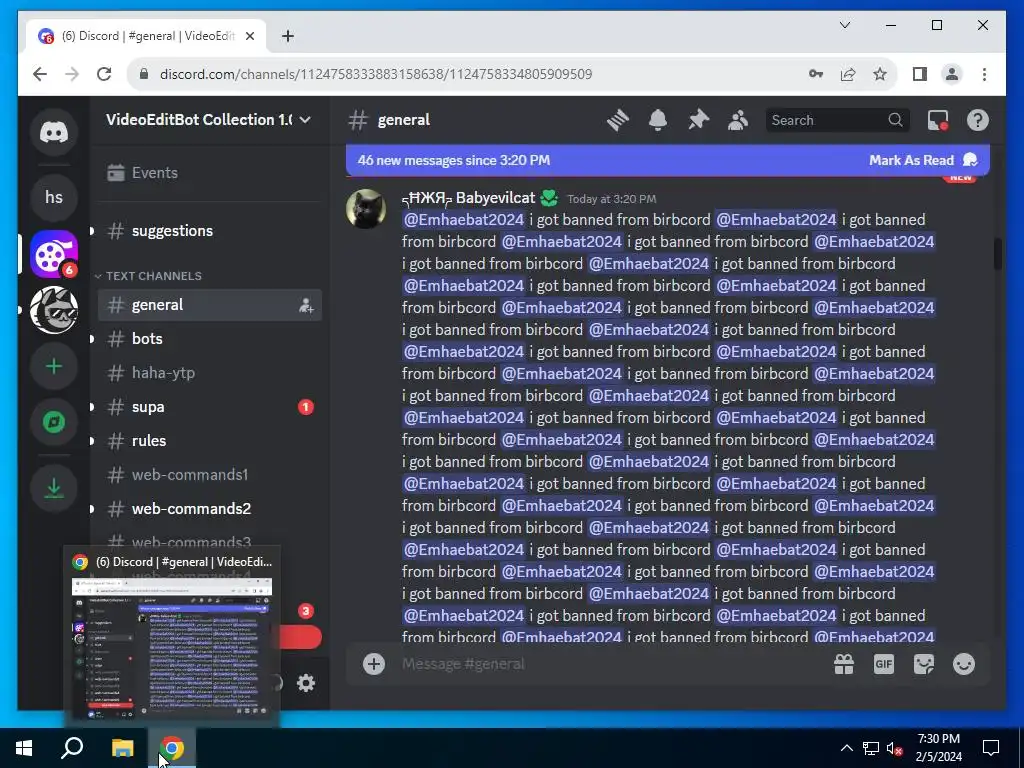Go back in browser history
This screenshot has width=1024, height=768.
[40, 74]
